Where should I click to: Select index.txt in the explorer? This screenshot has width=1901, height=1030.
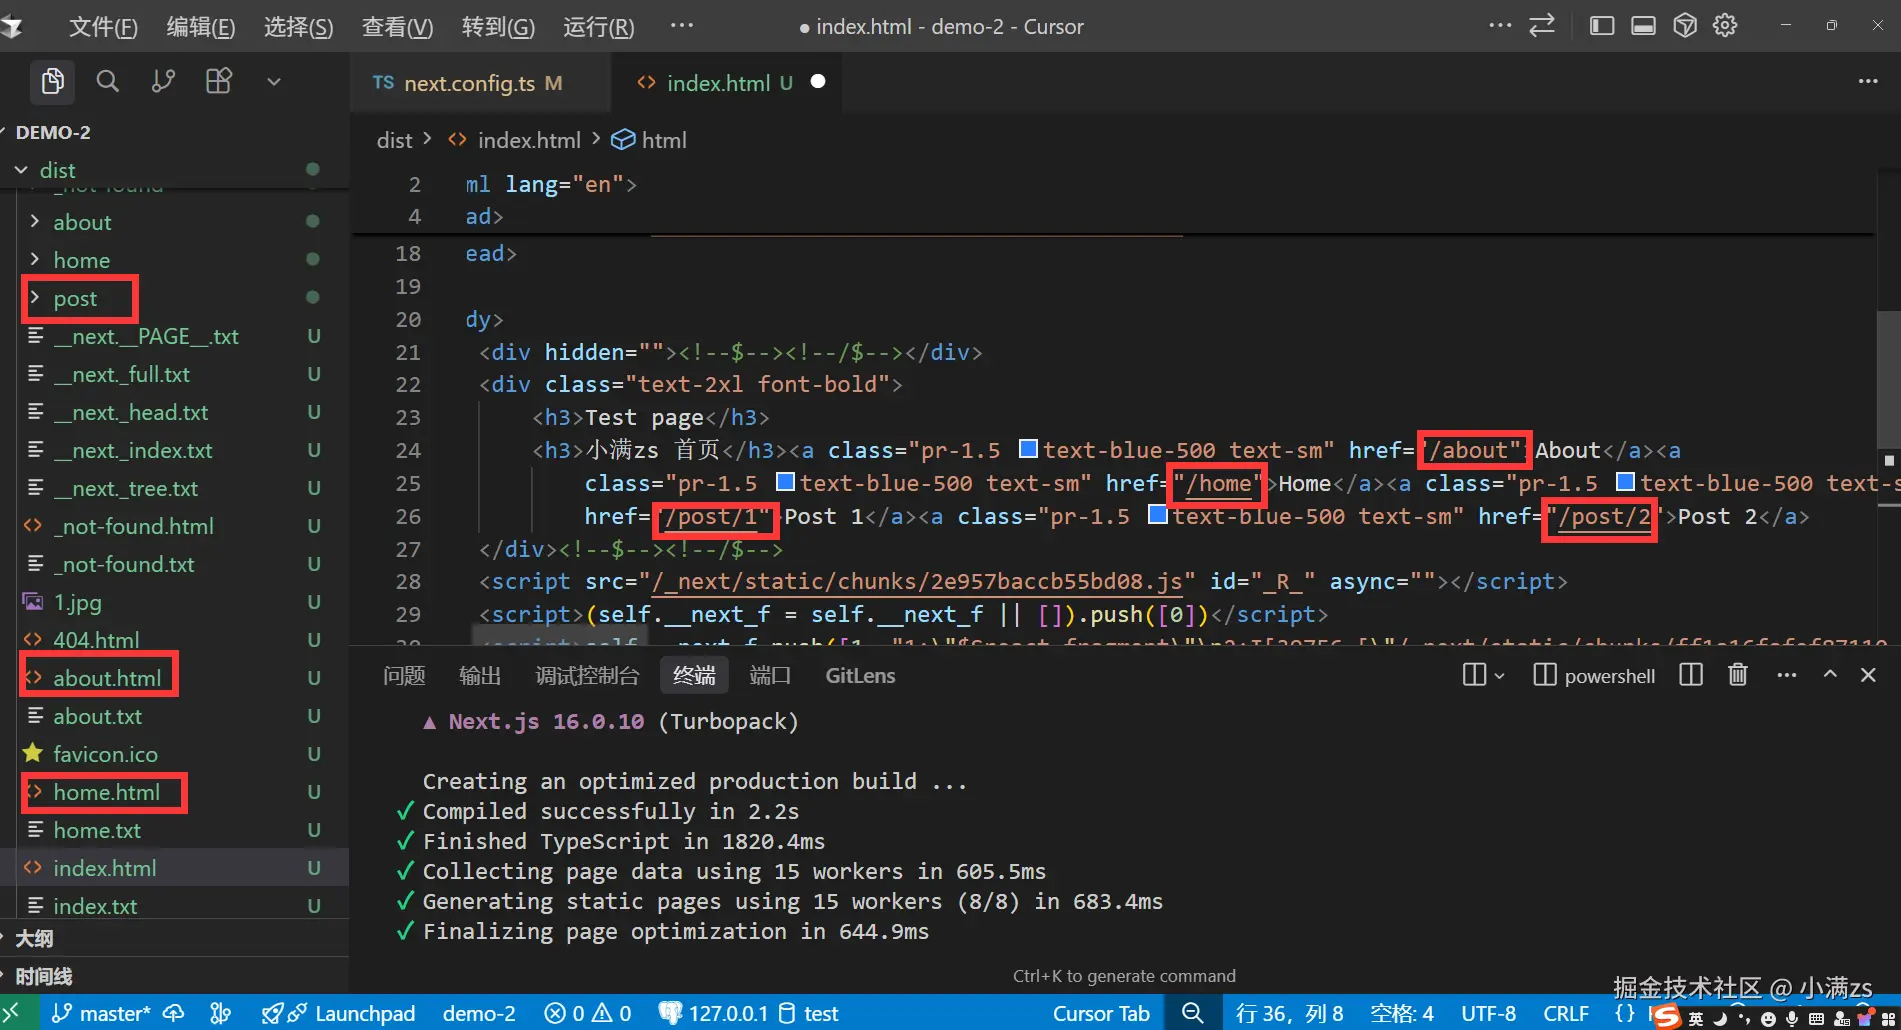[95, 906]
